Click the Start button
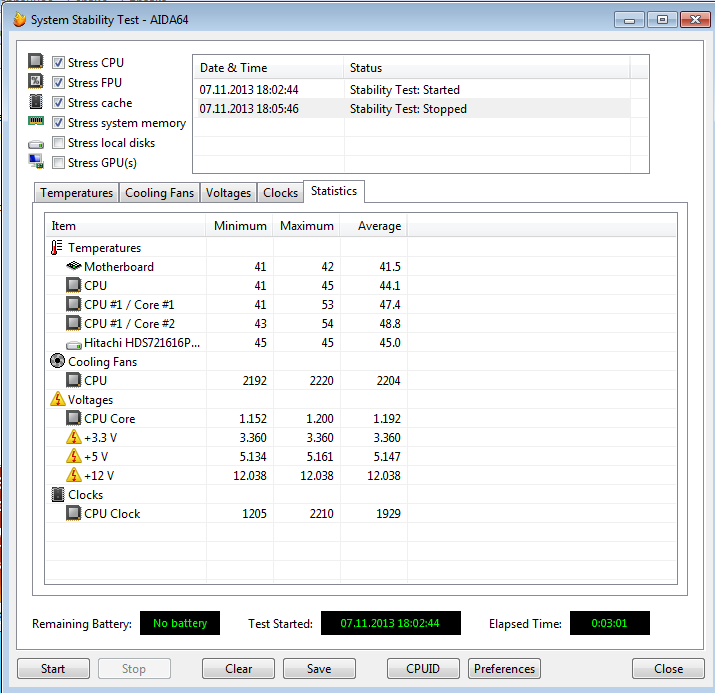715x693 pixels. 53,668
